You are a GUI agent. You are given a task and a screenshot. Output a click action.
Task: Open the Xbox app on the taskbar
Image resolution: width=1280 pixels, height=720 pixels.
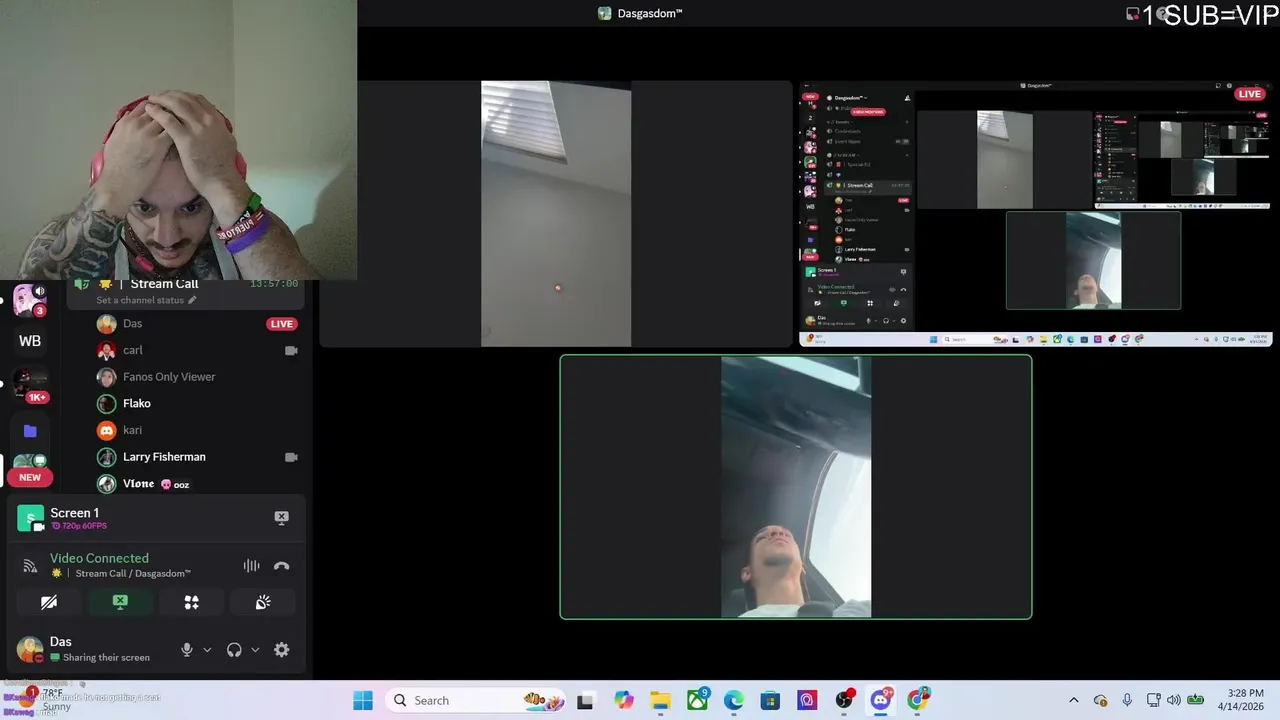(x=698, y=700)
